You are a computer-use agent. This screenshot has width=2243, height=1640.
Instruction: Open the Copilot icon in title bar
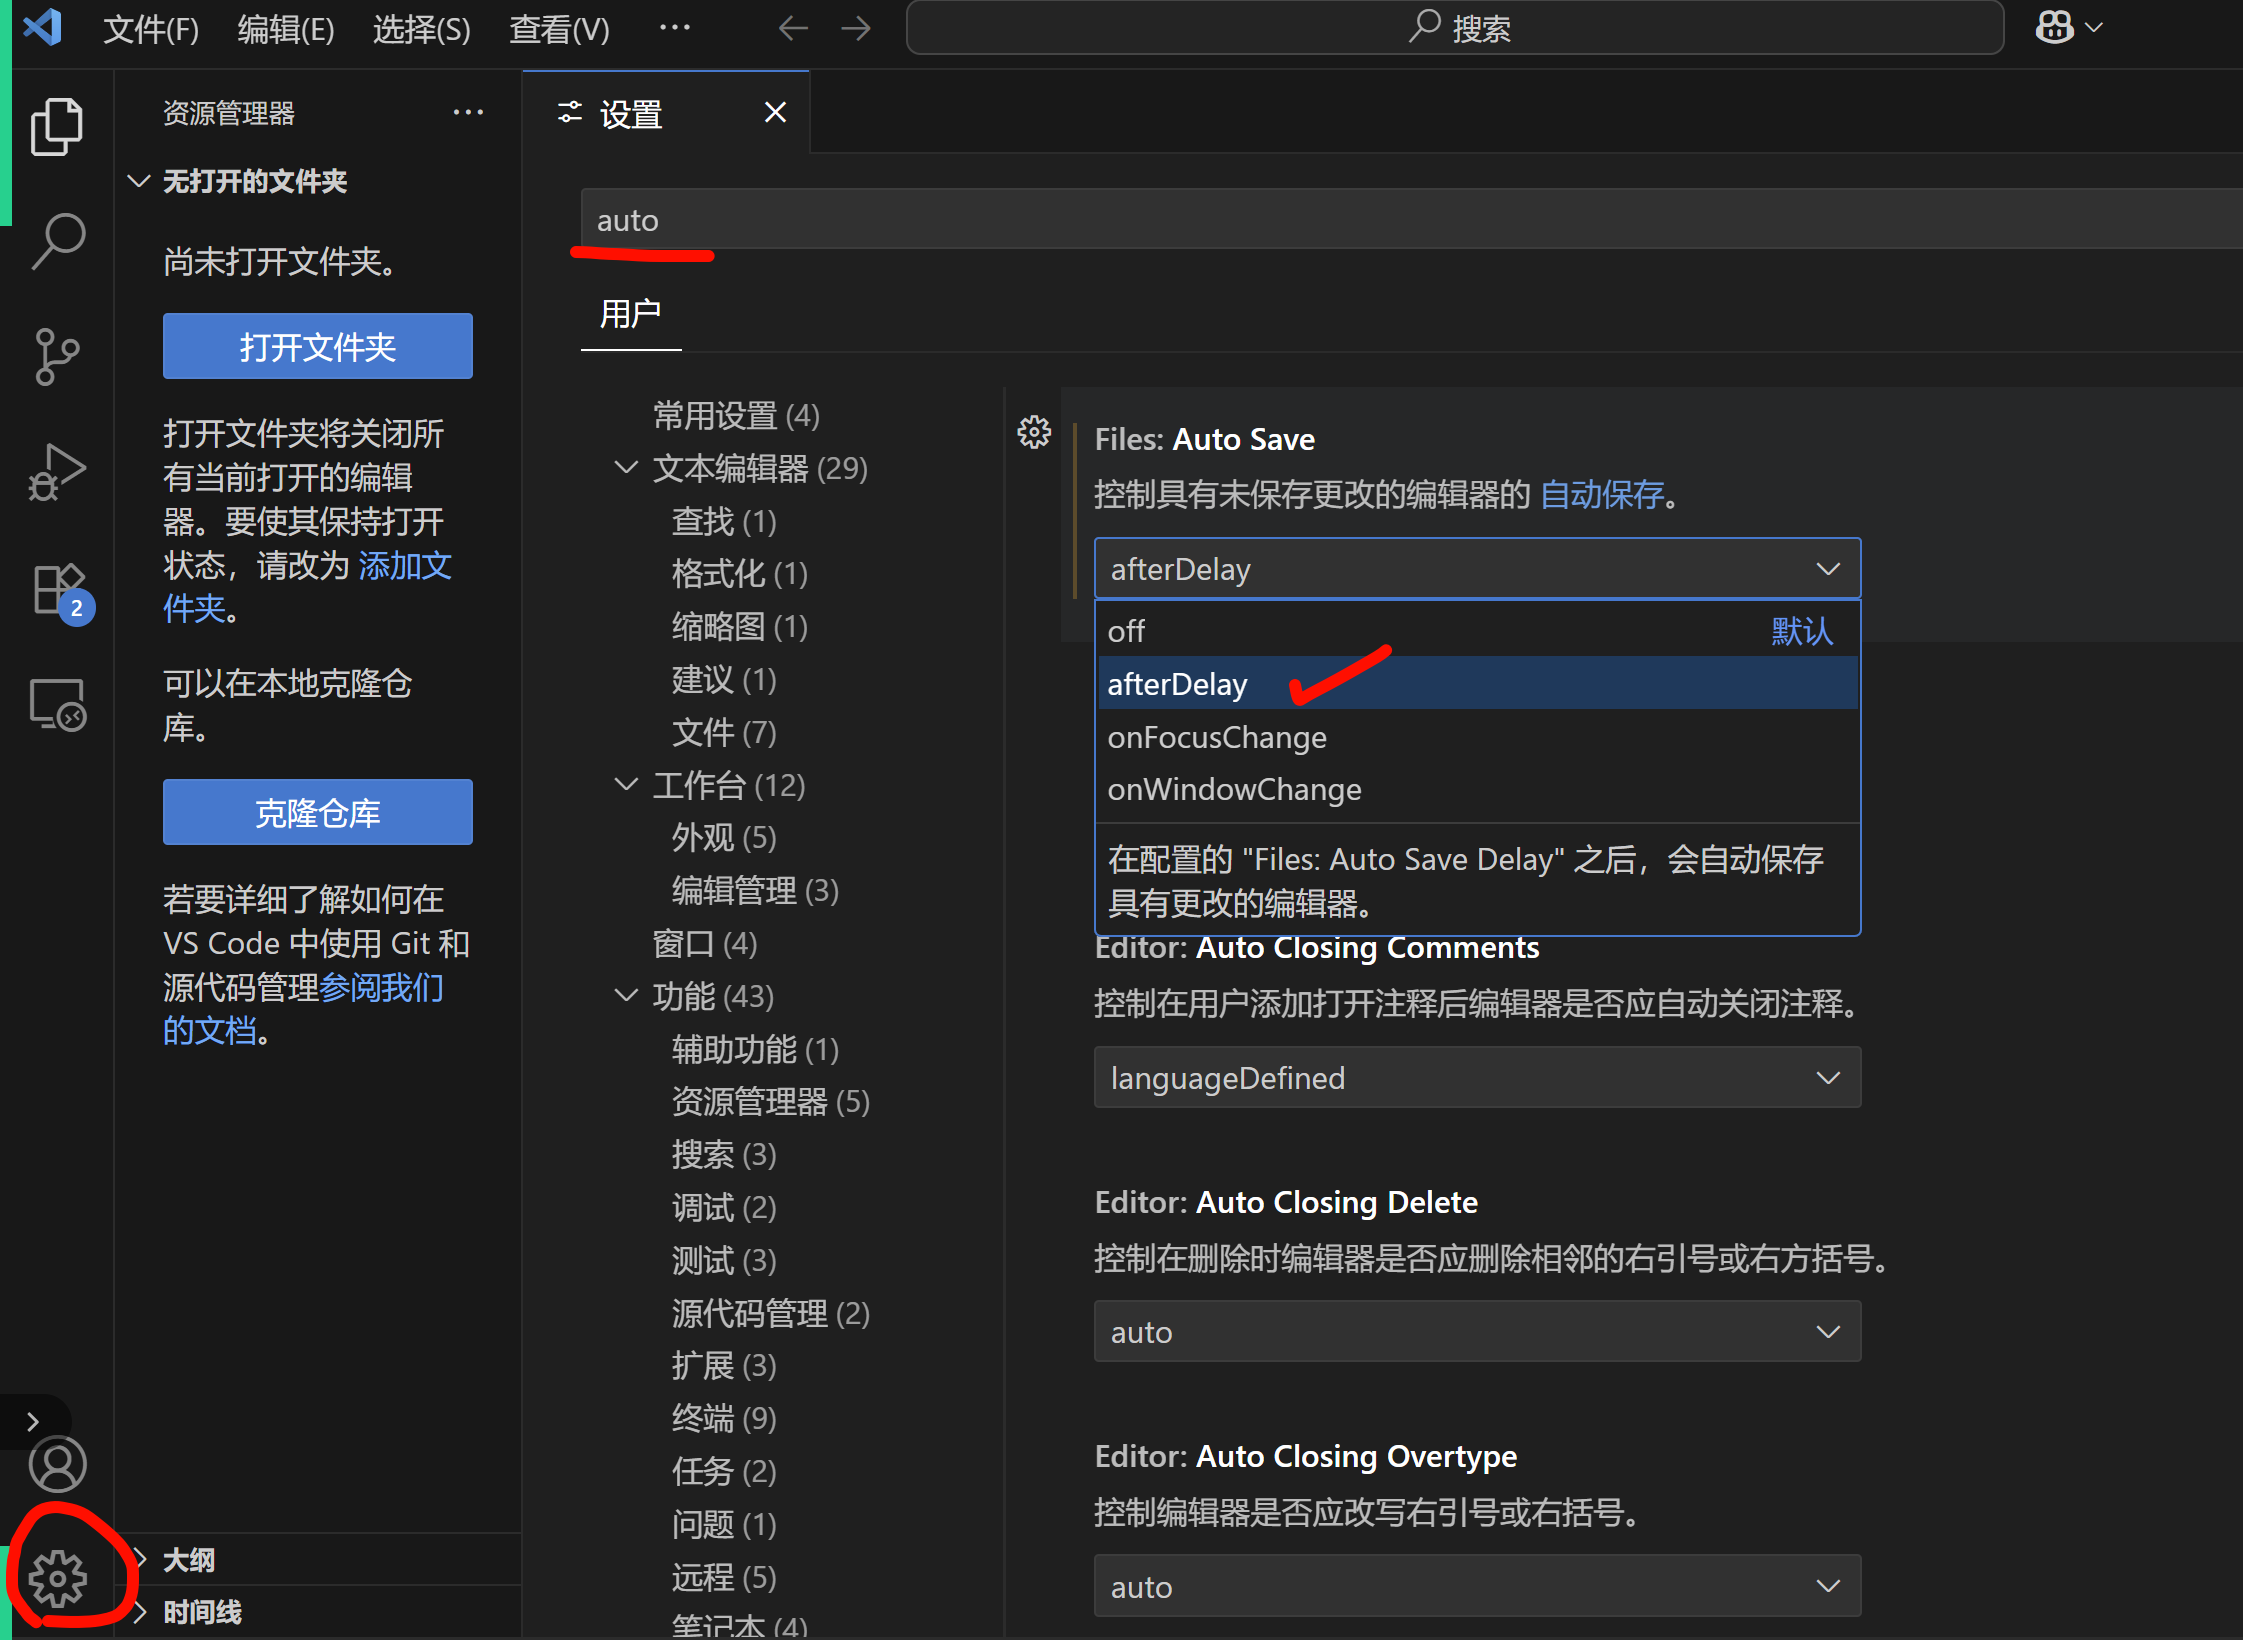pos(2054,27)
